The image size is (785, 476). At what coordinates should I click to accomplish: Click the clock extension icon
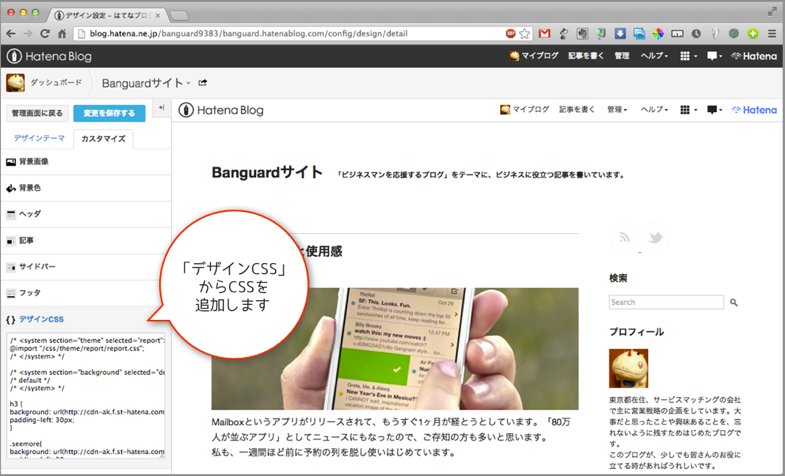pos(696,34)
